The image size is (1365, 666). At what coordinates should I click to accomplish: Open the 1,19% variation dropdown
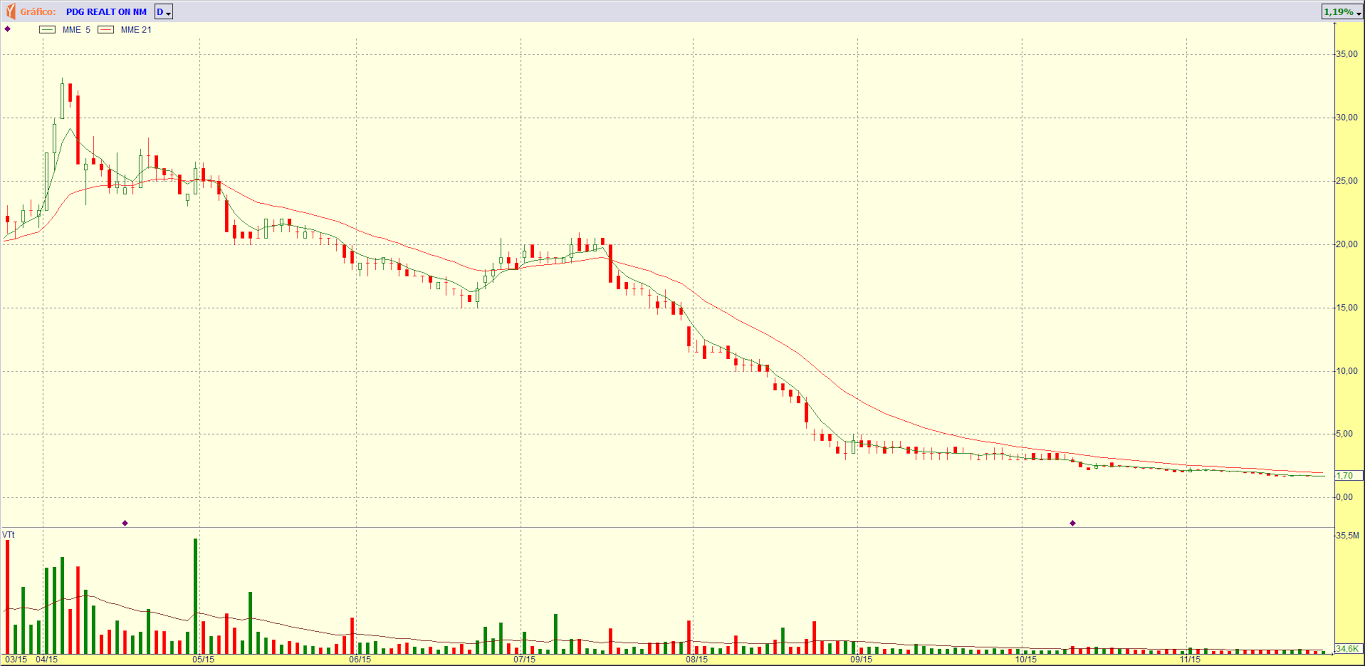1341,12
